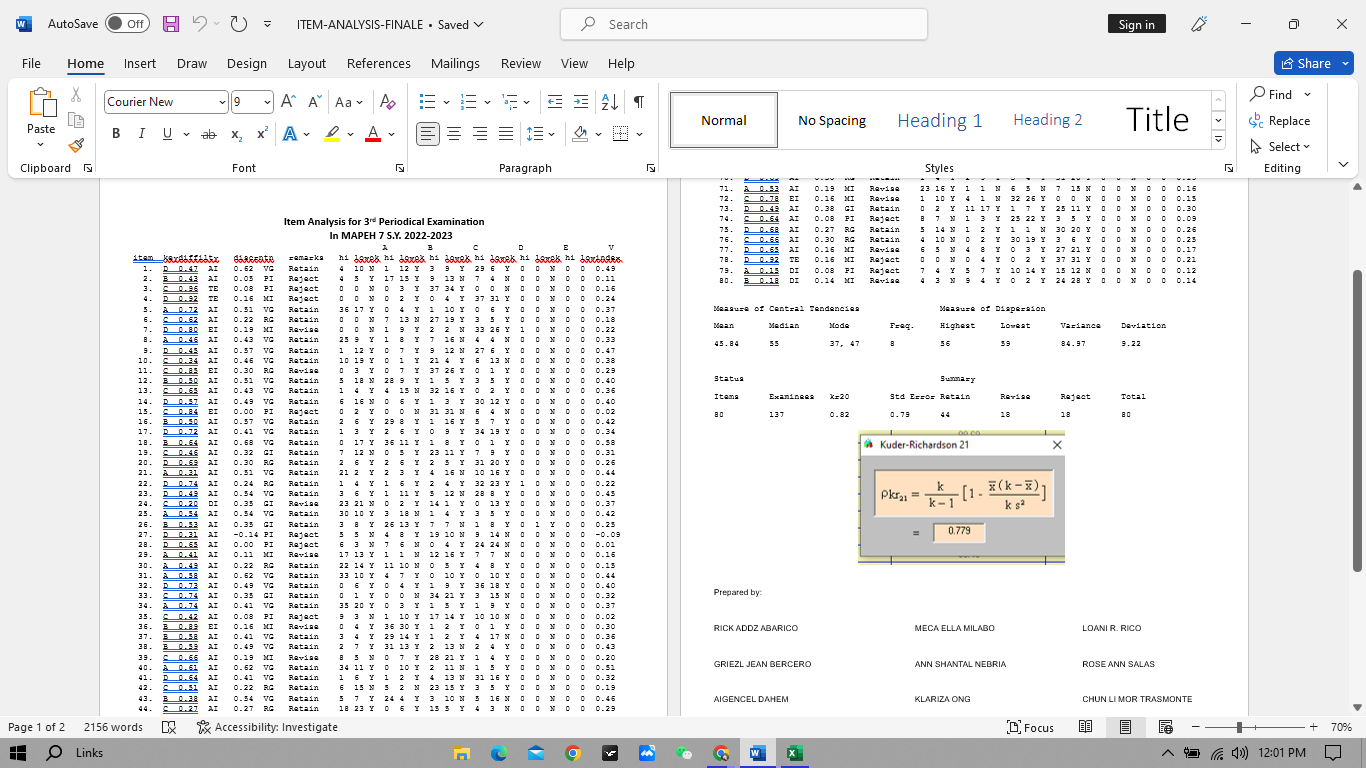Apply the red font color

(373, 134)
